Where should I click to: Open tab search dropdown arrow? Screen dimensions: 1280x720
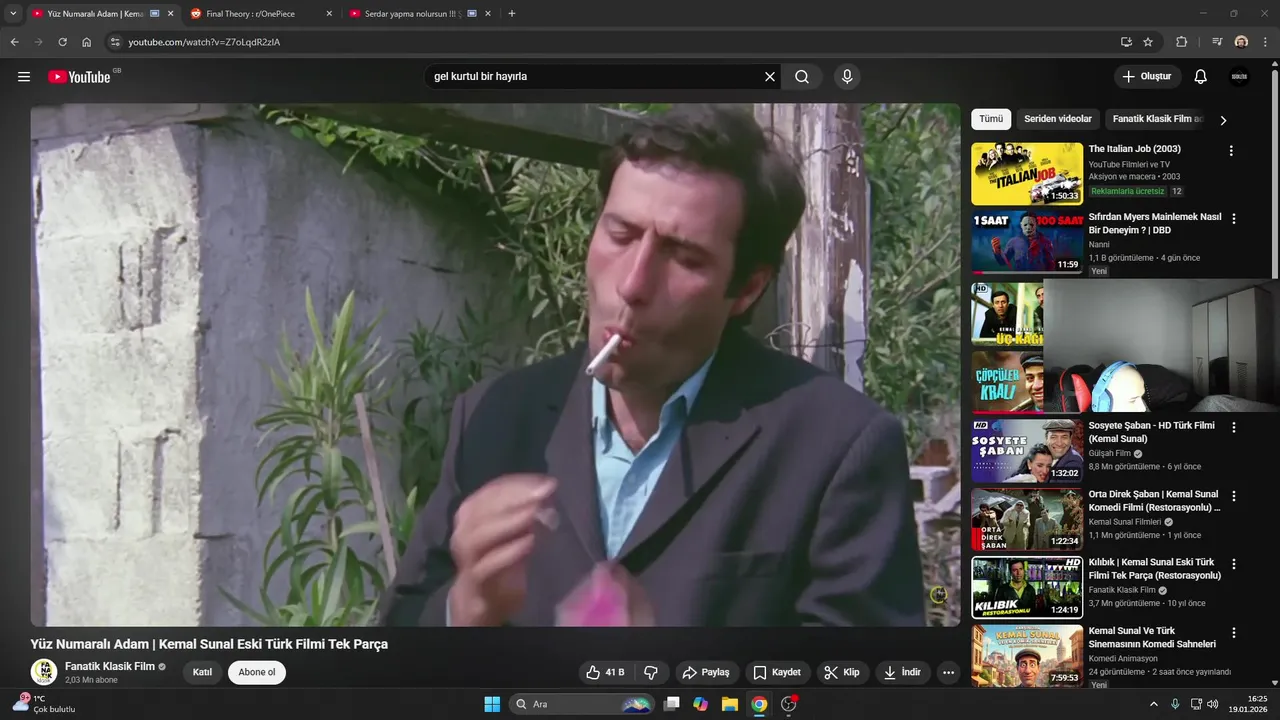(13, 14)
